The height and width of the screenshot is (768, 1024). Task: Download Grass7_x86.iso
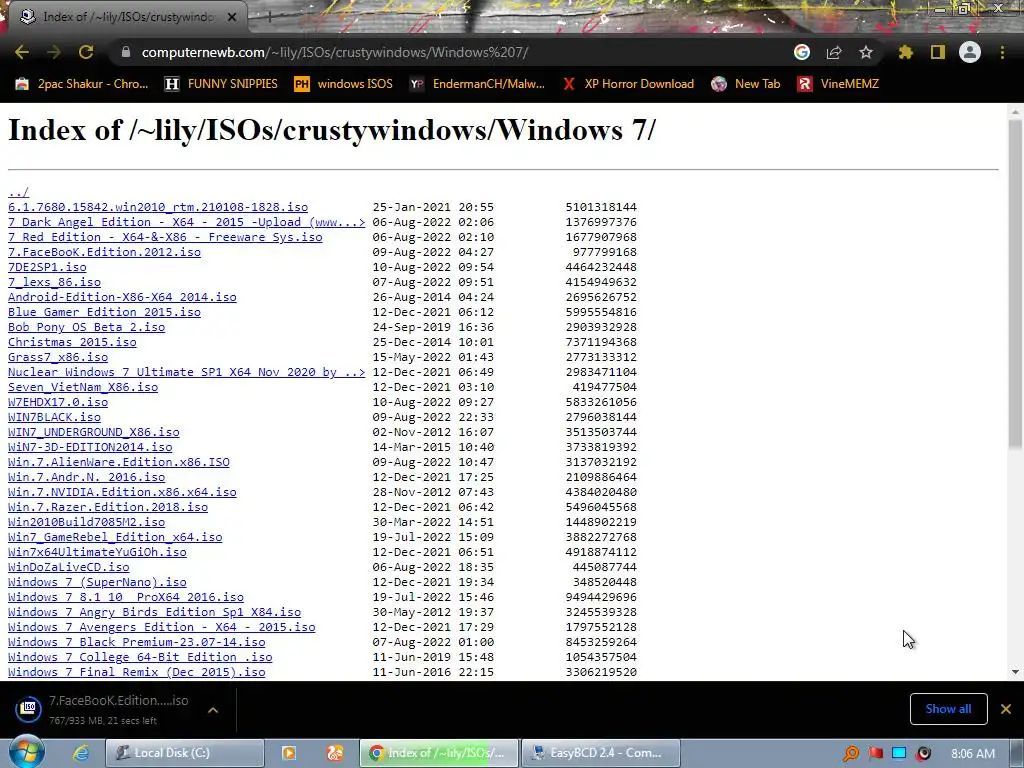(x=58, y=357)
